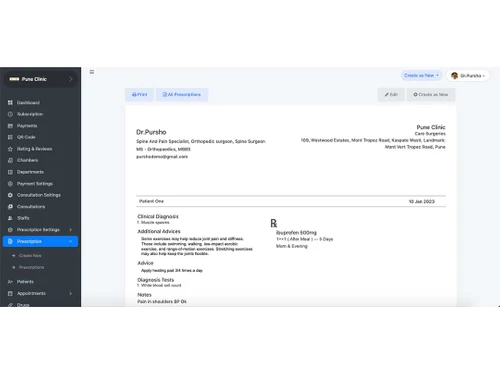This screenshot has height=375, width=500.
Task: Click the Rating & Reviews star icon
Action: pos(10,149)
